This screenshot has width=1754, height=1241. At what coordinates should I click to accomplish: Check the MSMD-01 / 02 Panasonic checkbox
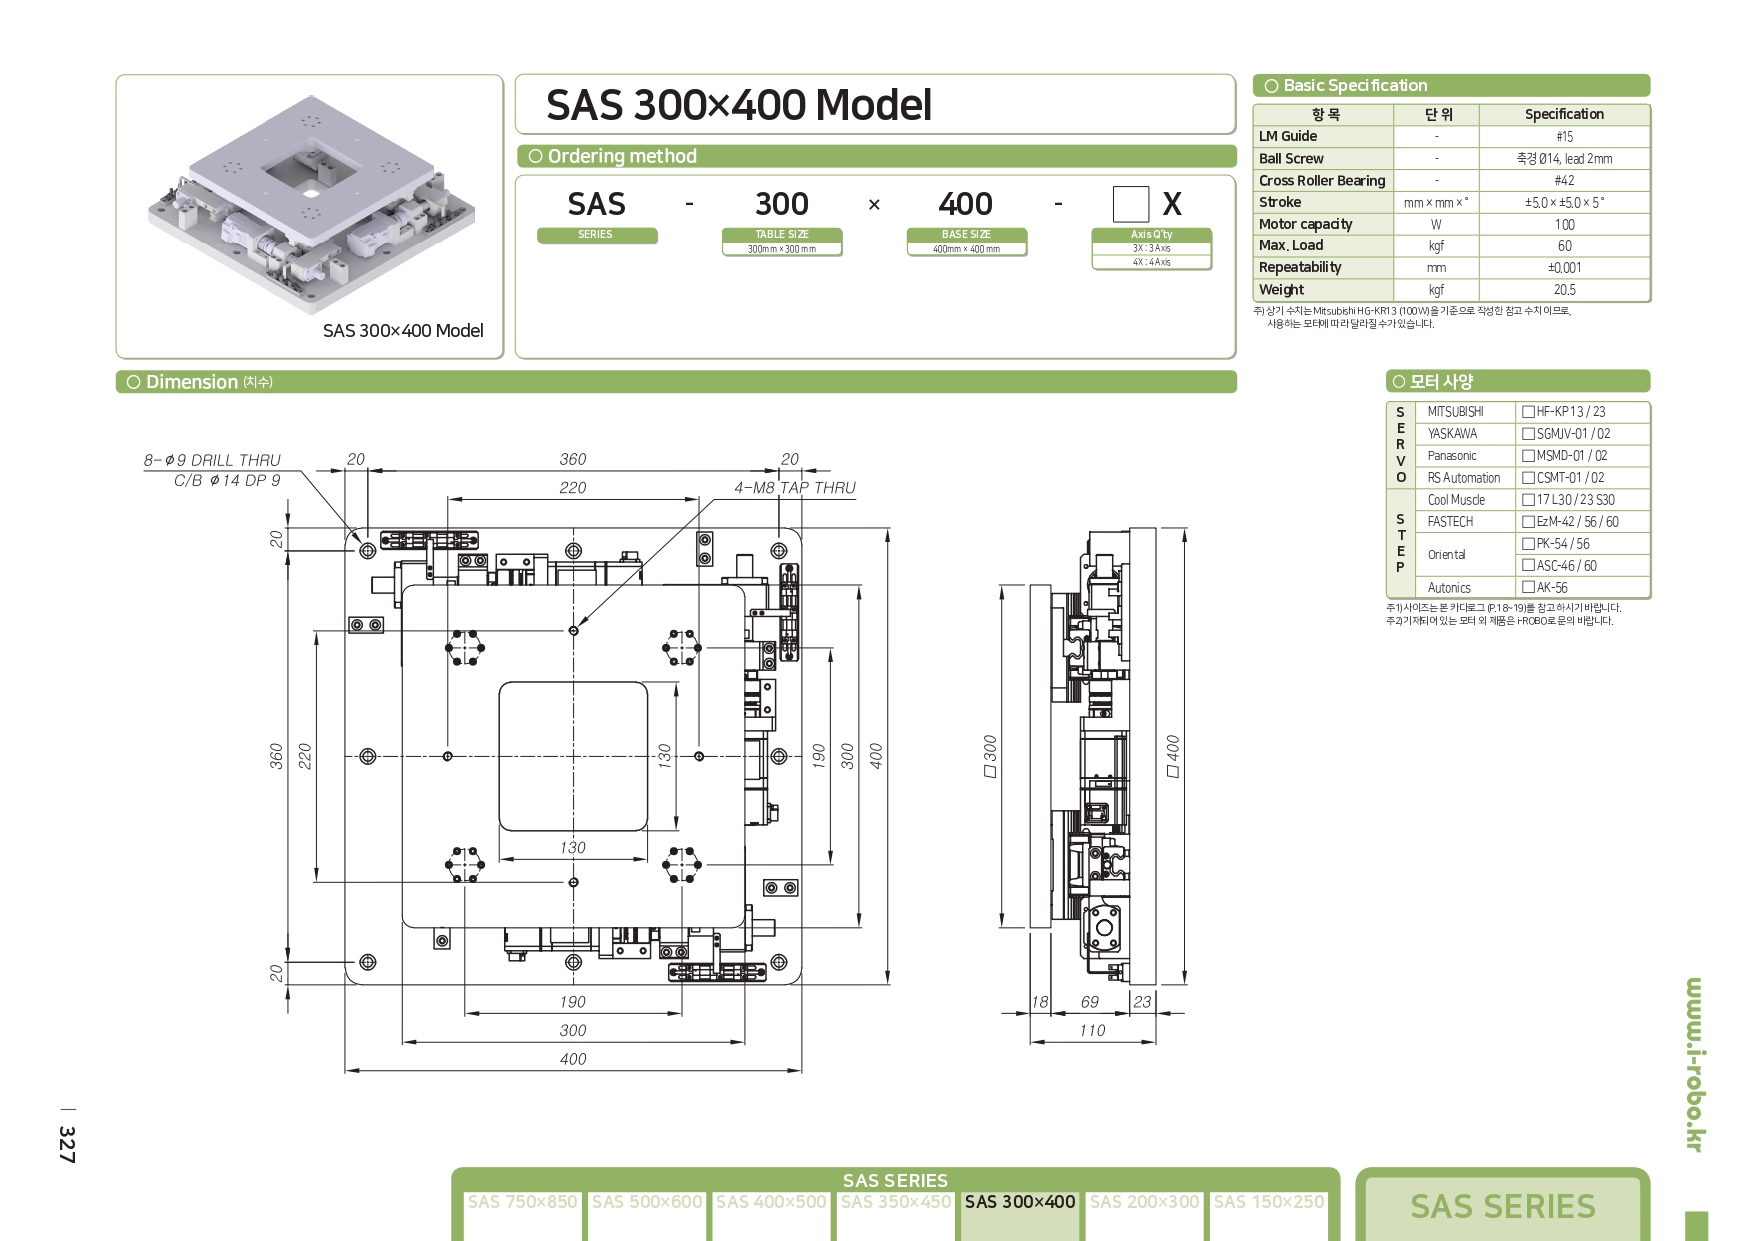[1528, 456]
